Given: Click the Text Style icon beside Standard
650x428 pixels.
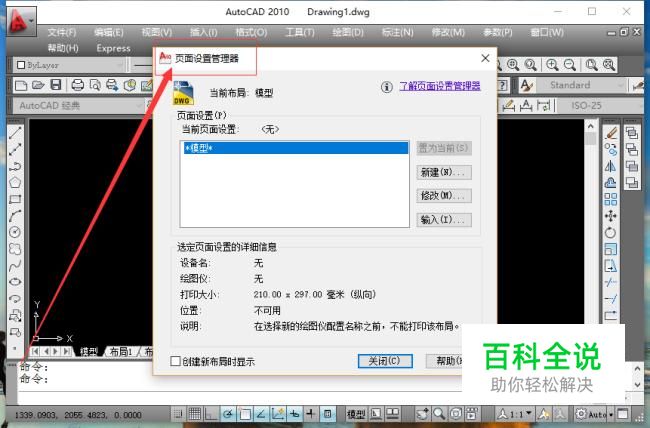Looking at the screenshot, I should [x=526, y=85].
